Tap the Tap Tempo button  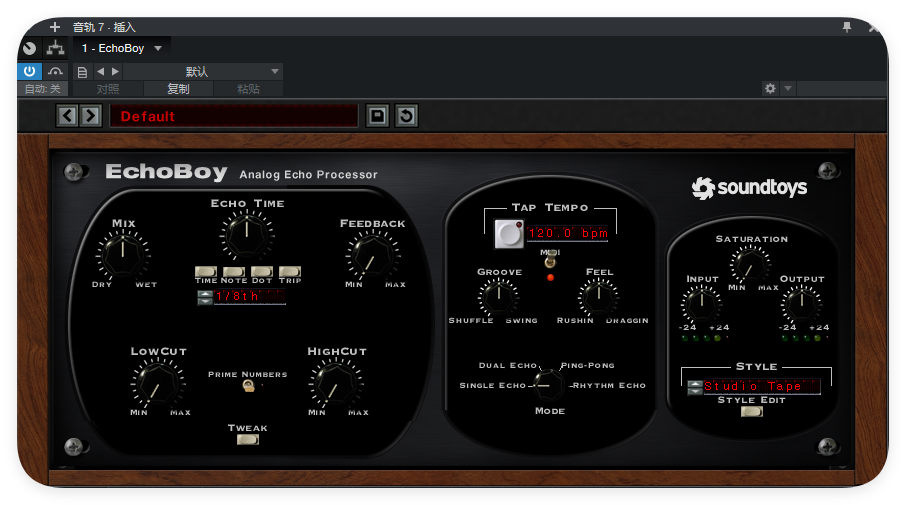pos(509,234)
